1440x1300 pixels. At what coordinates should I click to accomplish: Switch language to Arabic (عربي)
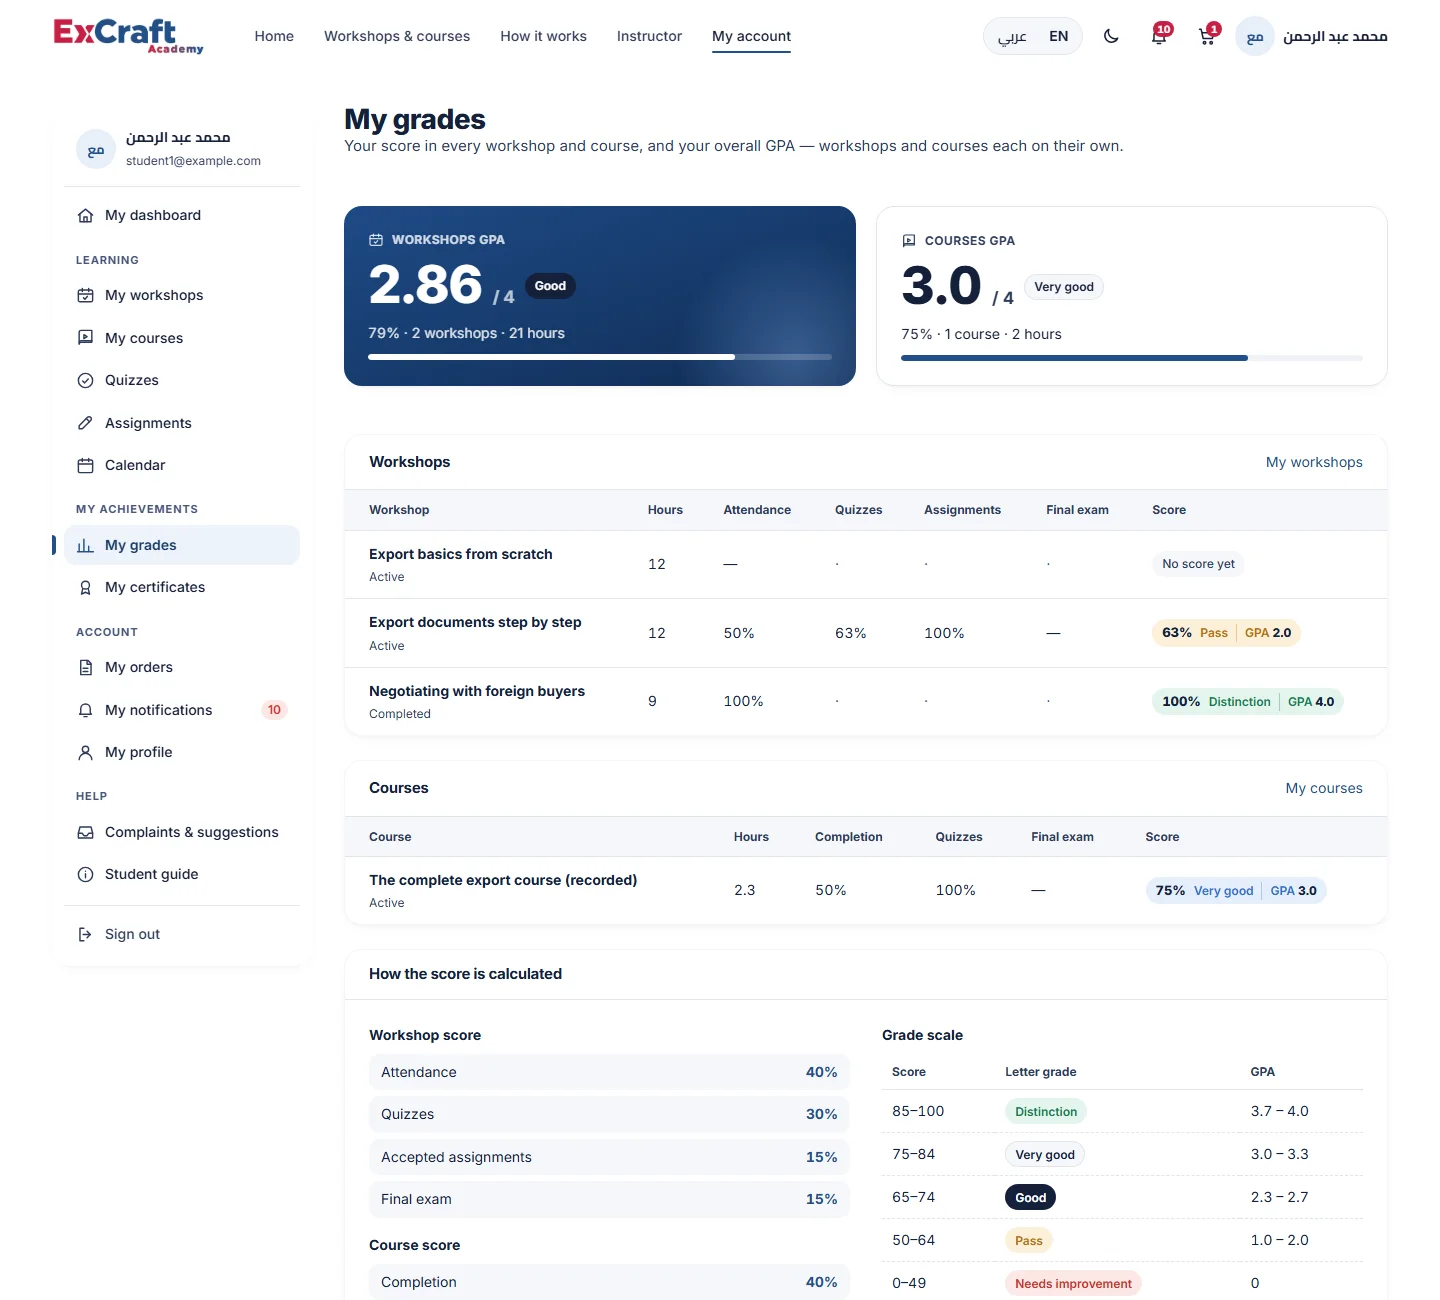1012,37
